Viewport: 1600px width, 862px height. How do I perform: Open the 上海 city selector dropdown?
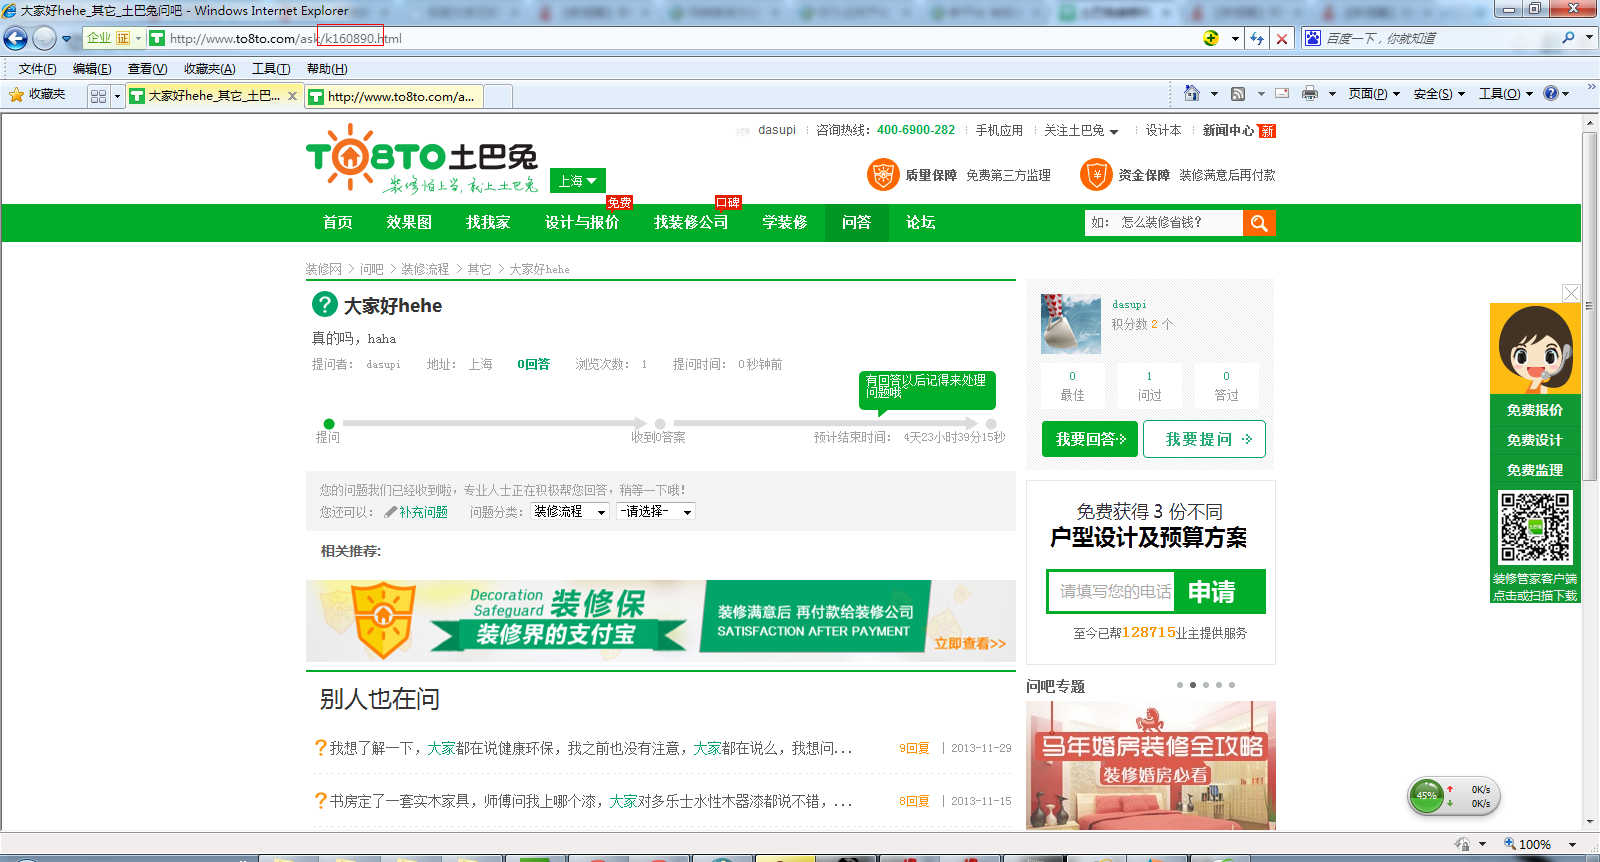(x=578, y=181)
